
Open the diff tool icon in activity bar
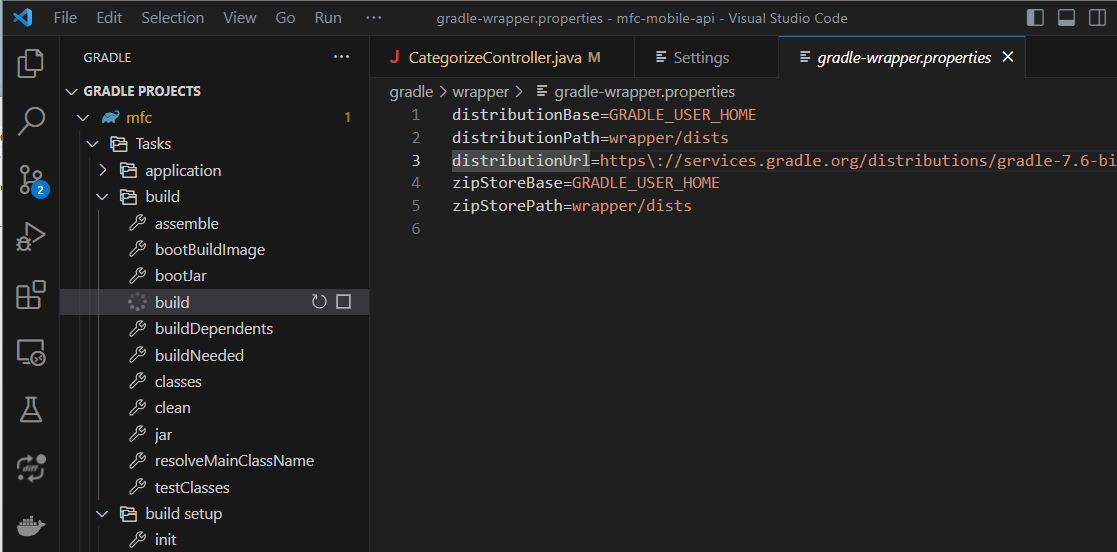[x=30, y=468]
